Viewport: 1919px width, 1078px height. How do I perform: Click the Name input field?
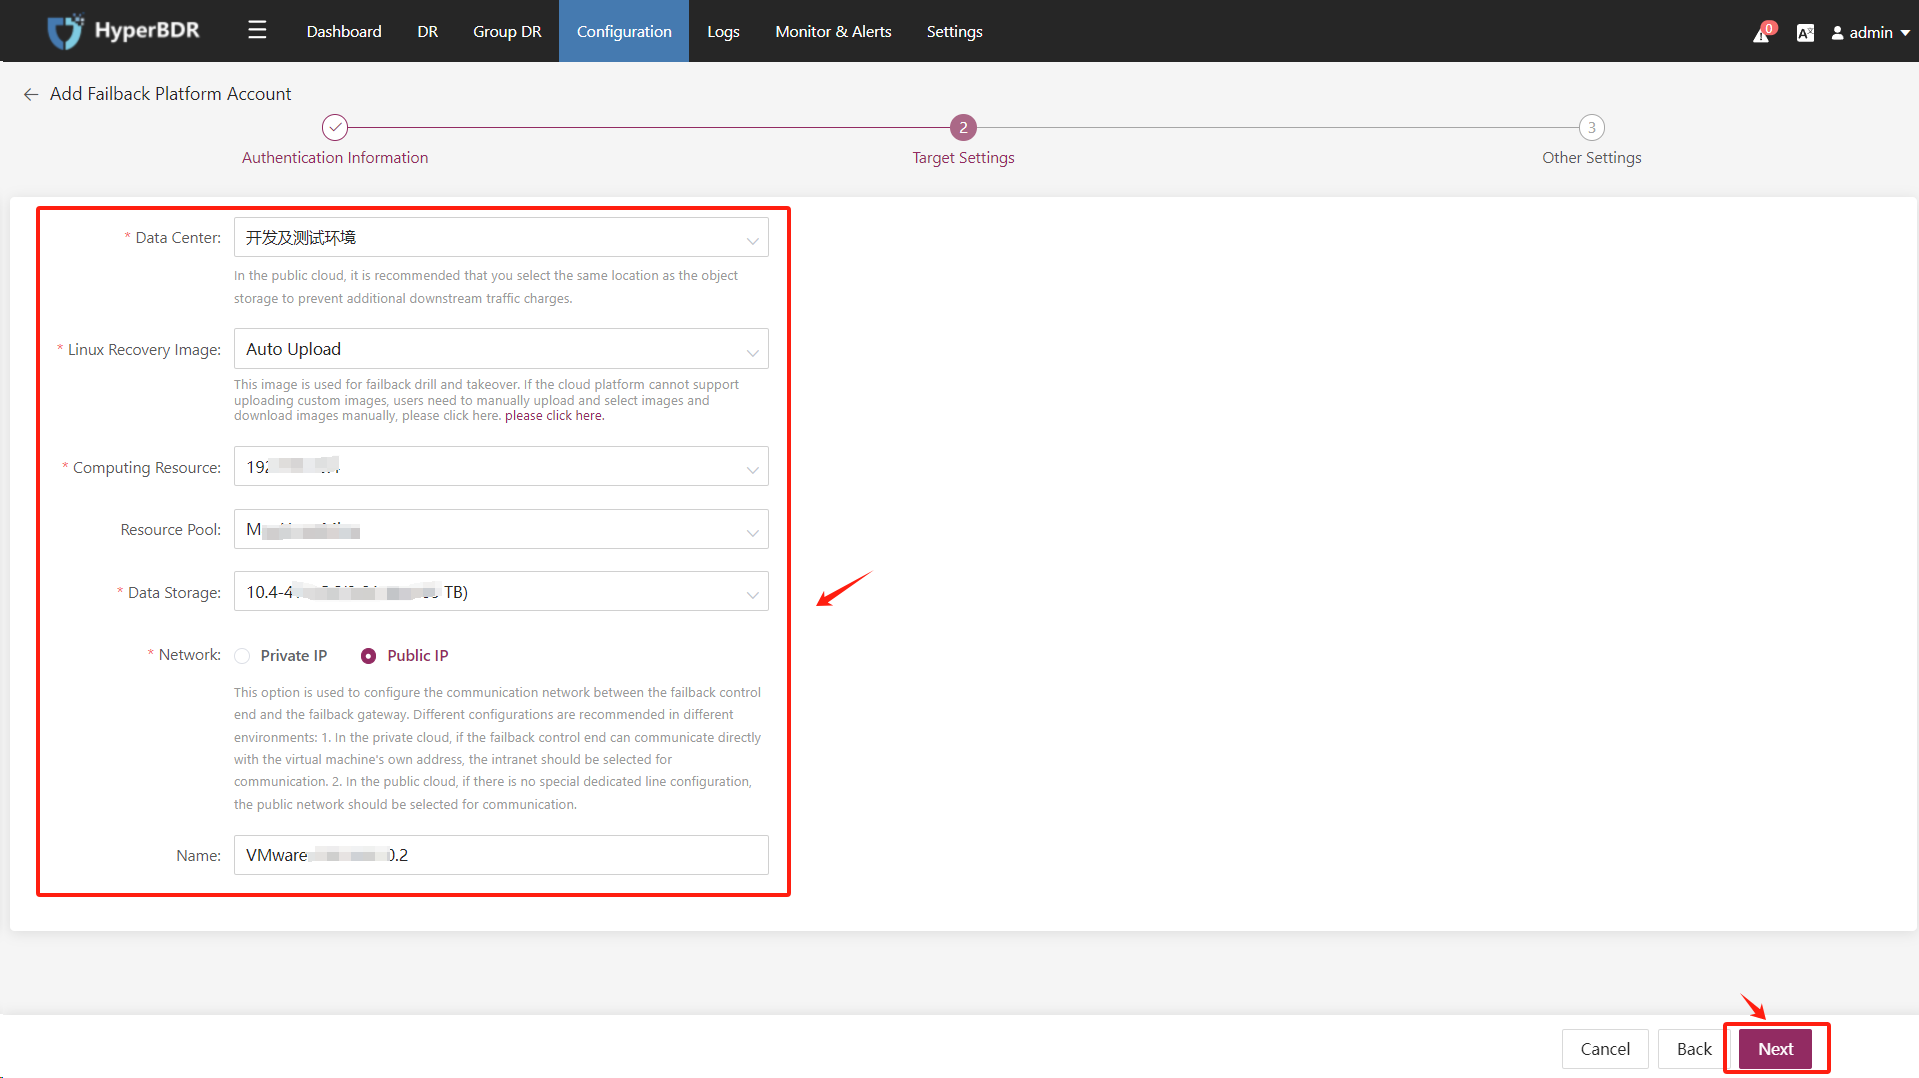point(501,855)
